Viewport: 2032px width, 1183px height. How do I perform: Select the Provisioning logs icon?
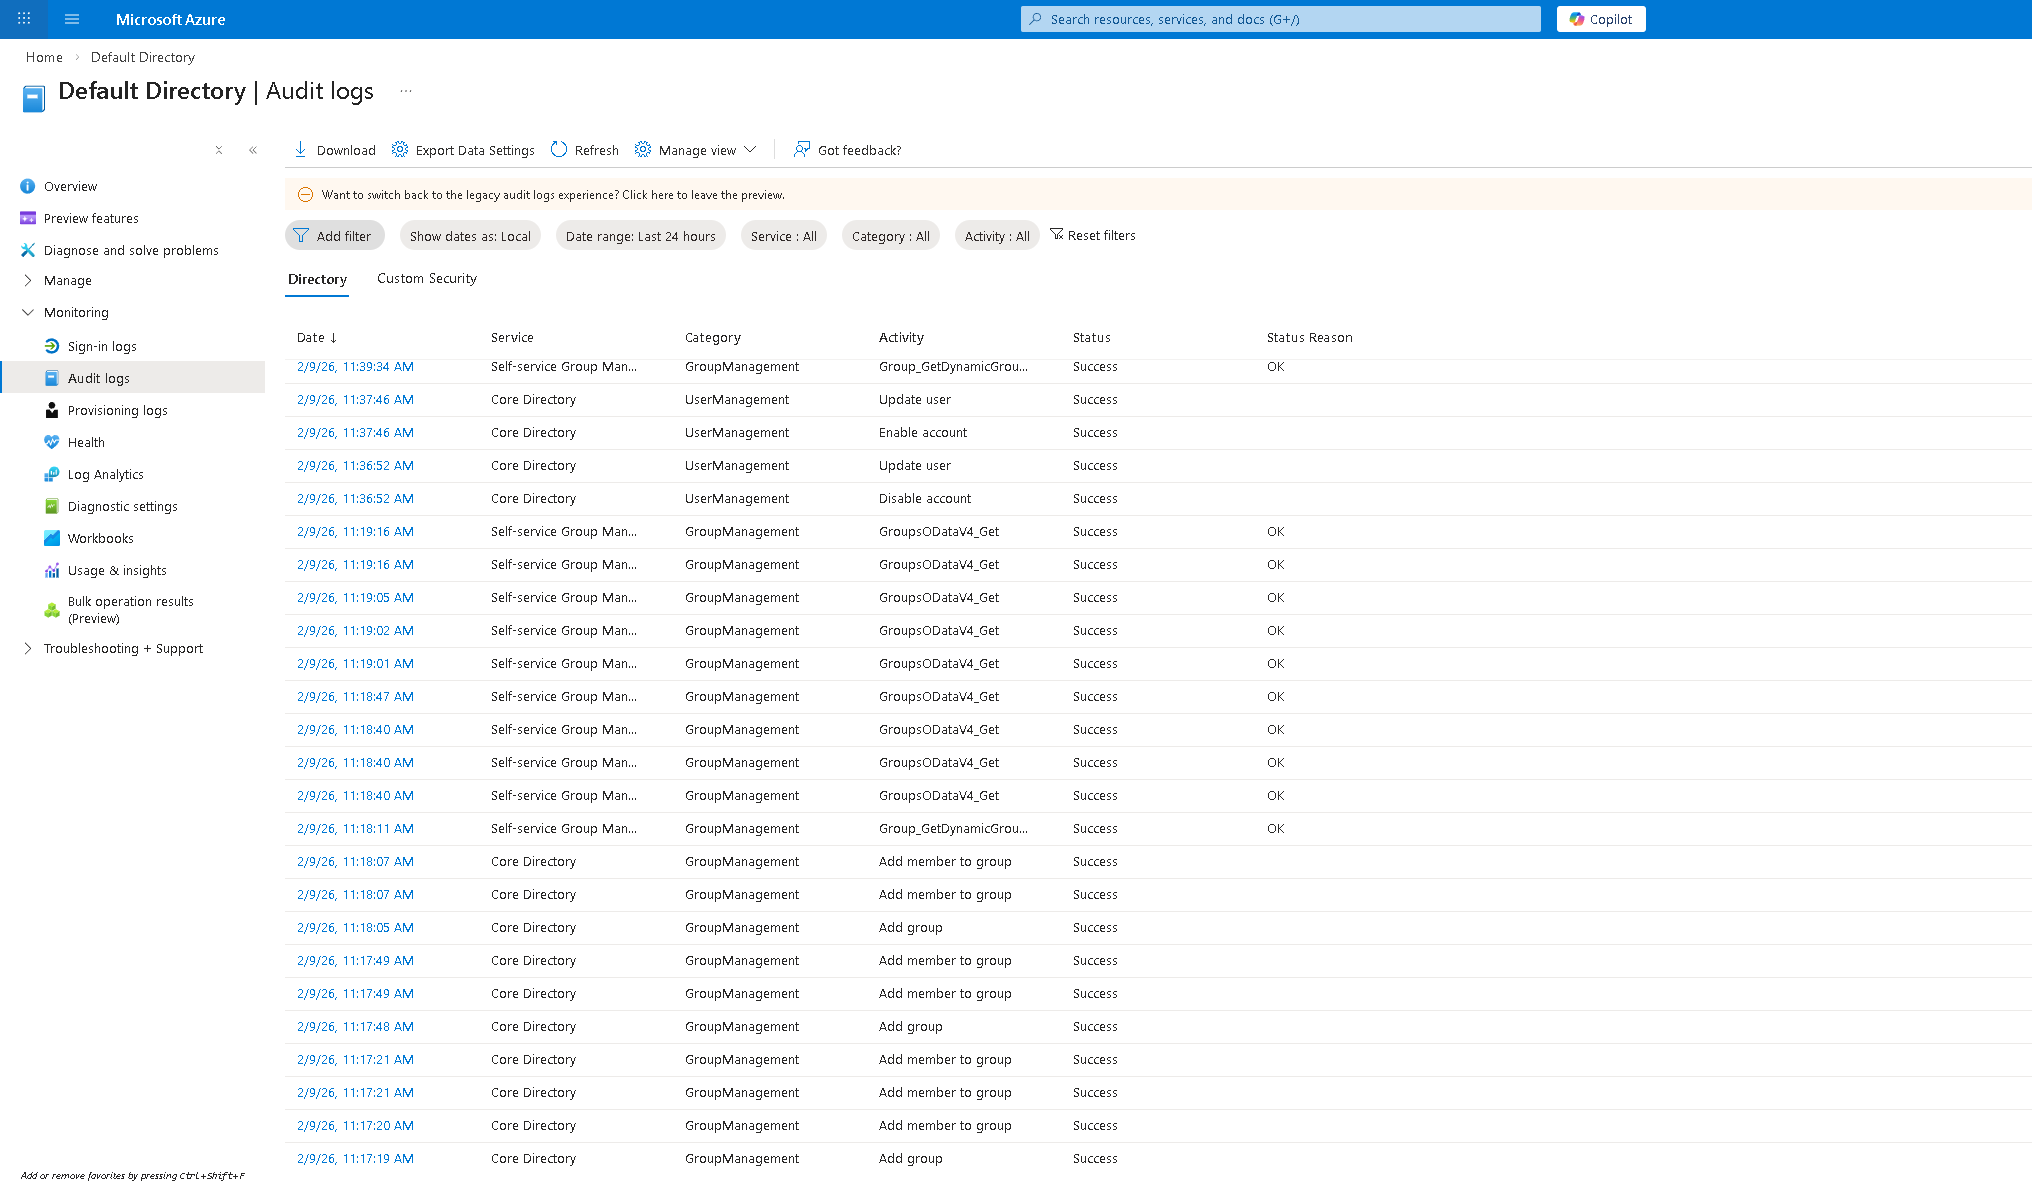coord(51,410)
